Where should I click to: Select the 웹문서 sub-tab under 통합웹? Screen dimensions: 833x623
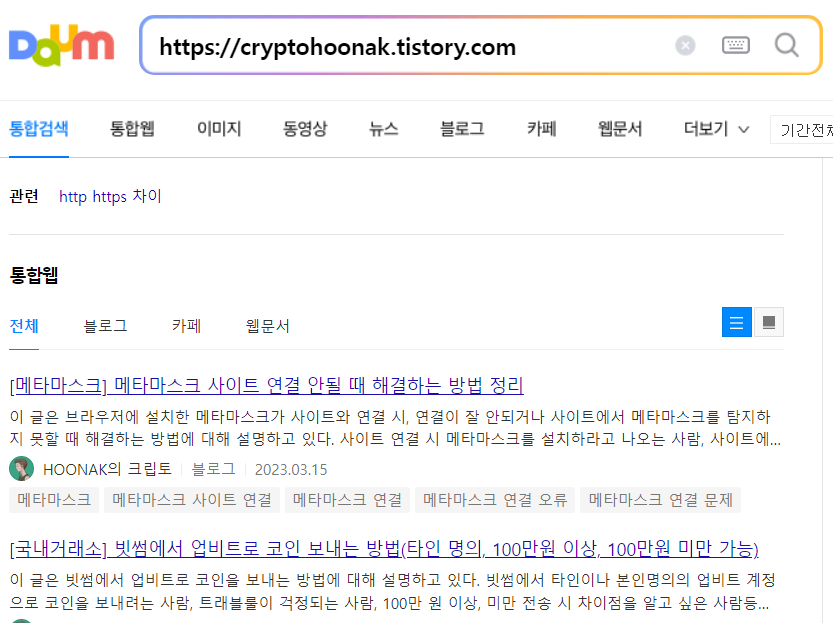(x=267, y=326)
